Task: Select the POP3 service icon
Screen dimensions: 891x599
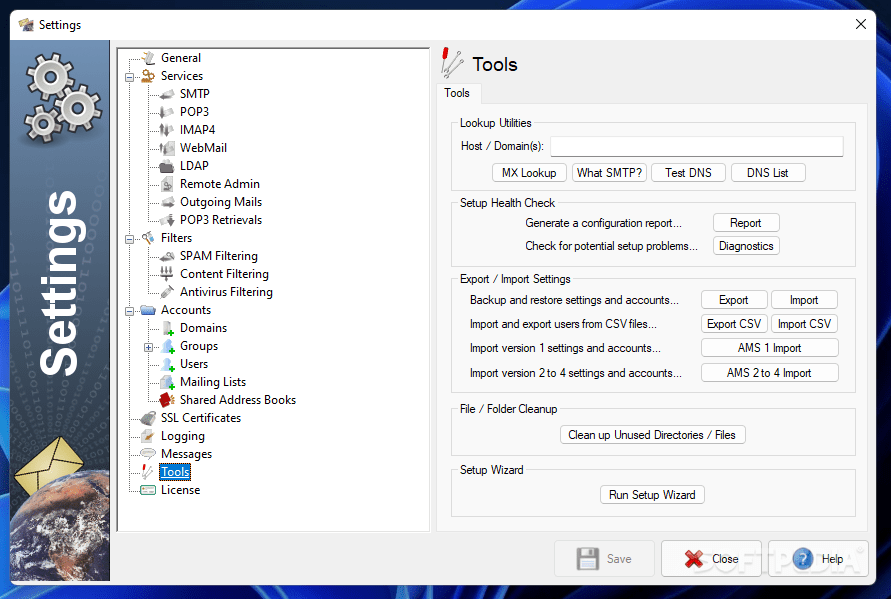Action: [167, 111]
